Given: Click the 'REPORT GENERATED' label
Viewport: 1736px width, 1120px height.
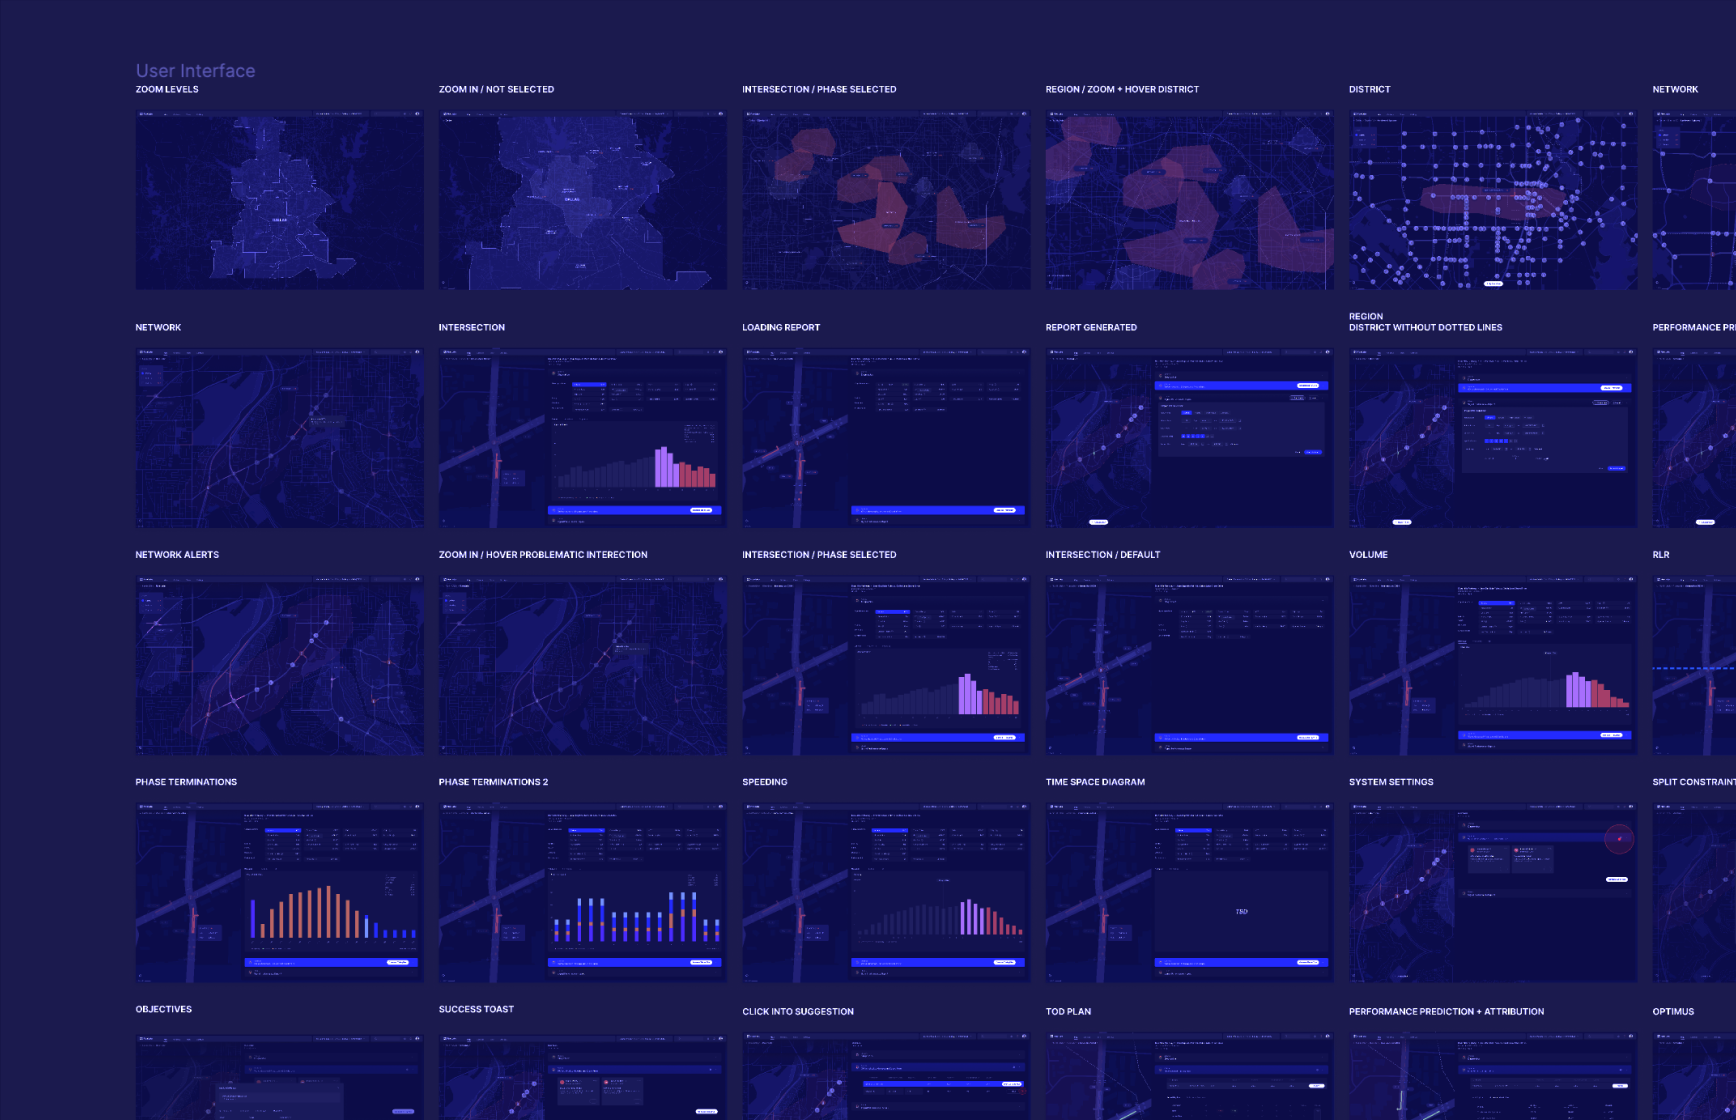Looking at the screenshot, I should pyautogui.click(x=1091, y=327).
